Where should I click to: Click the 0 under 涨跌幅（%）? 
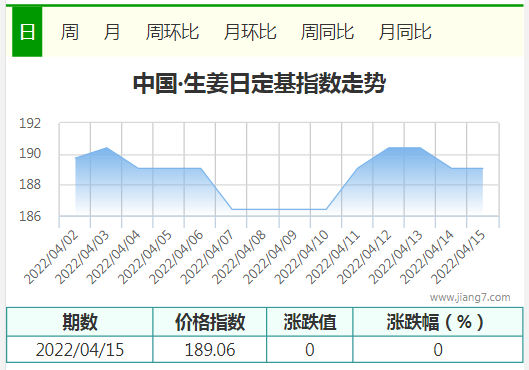(x=438, y=350)
